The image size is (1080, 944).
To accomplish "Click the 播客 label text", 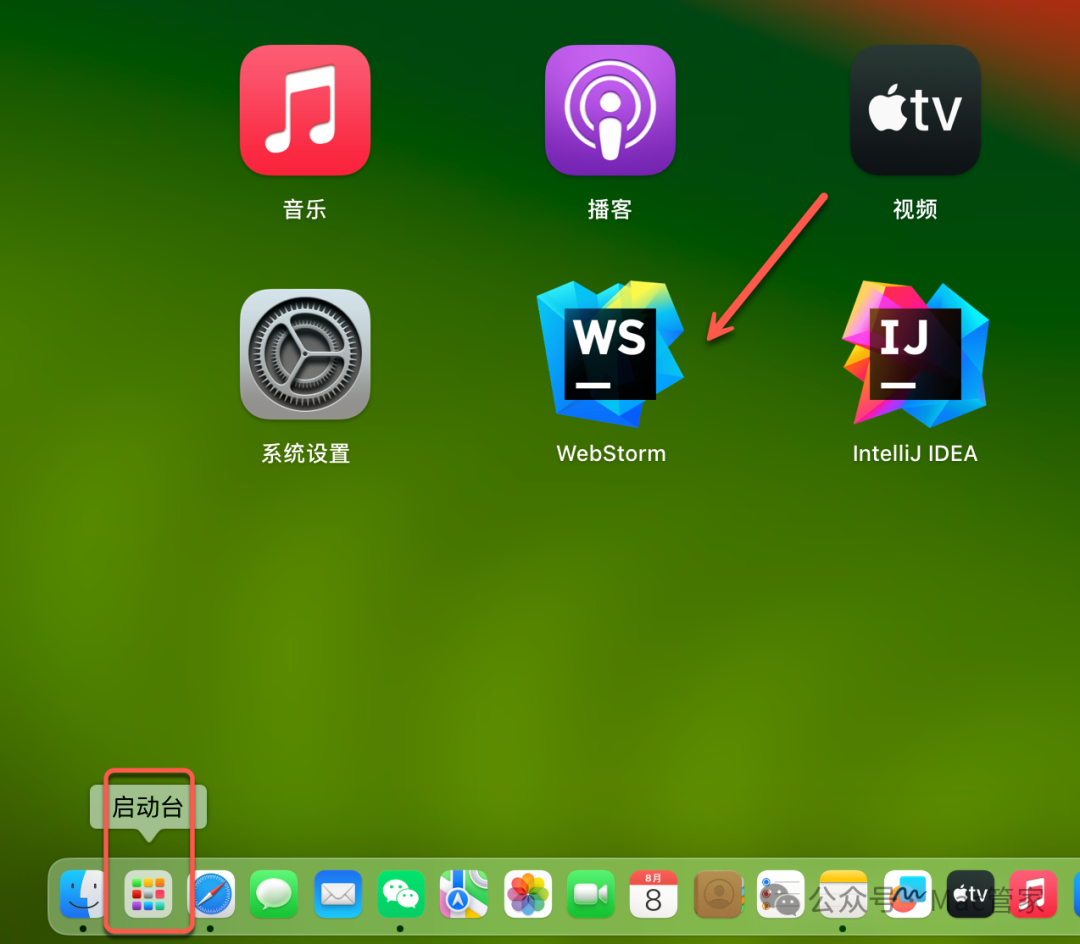I will (610, 209).
